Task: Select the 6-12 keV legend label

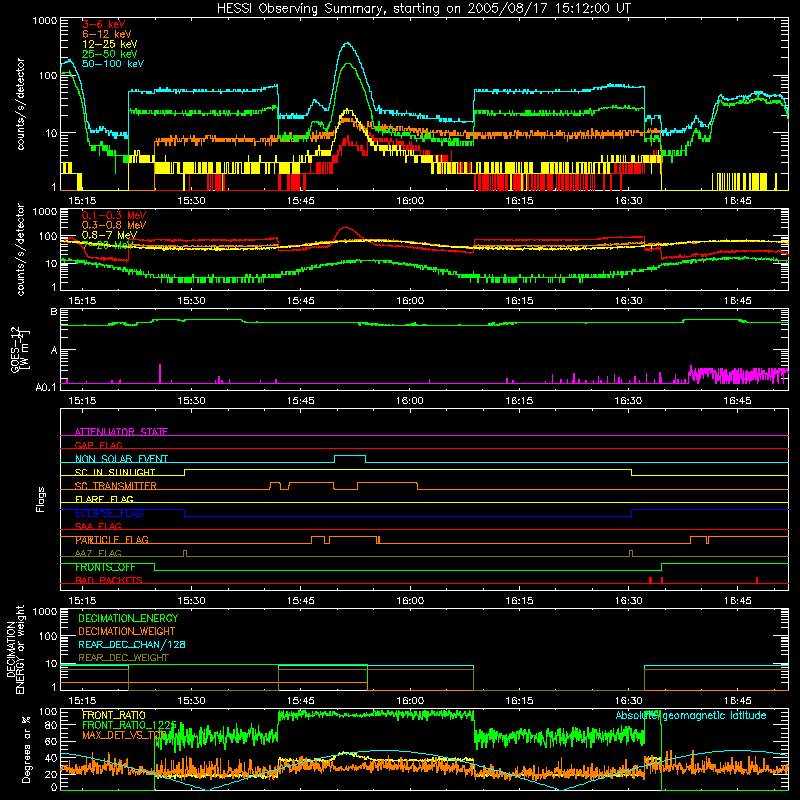Action: coord(106,34)
